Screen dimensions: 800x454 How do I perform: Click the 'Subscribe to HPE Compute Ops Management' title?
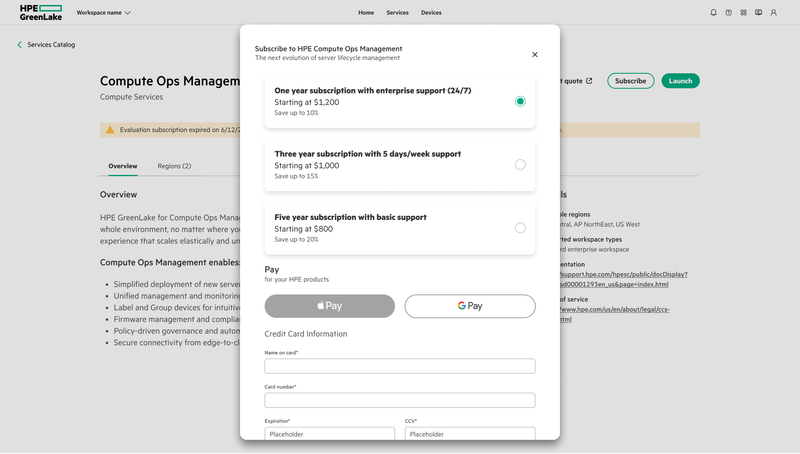tap(329, 48)
